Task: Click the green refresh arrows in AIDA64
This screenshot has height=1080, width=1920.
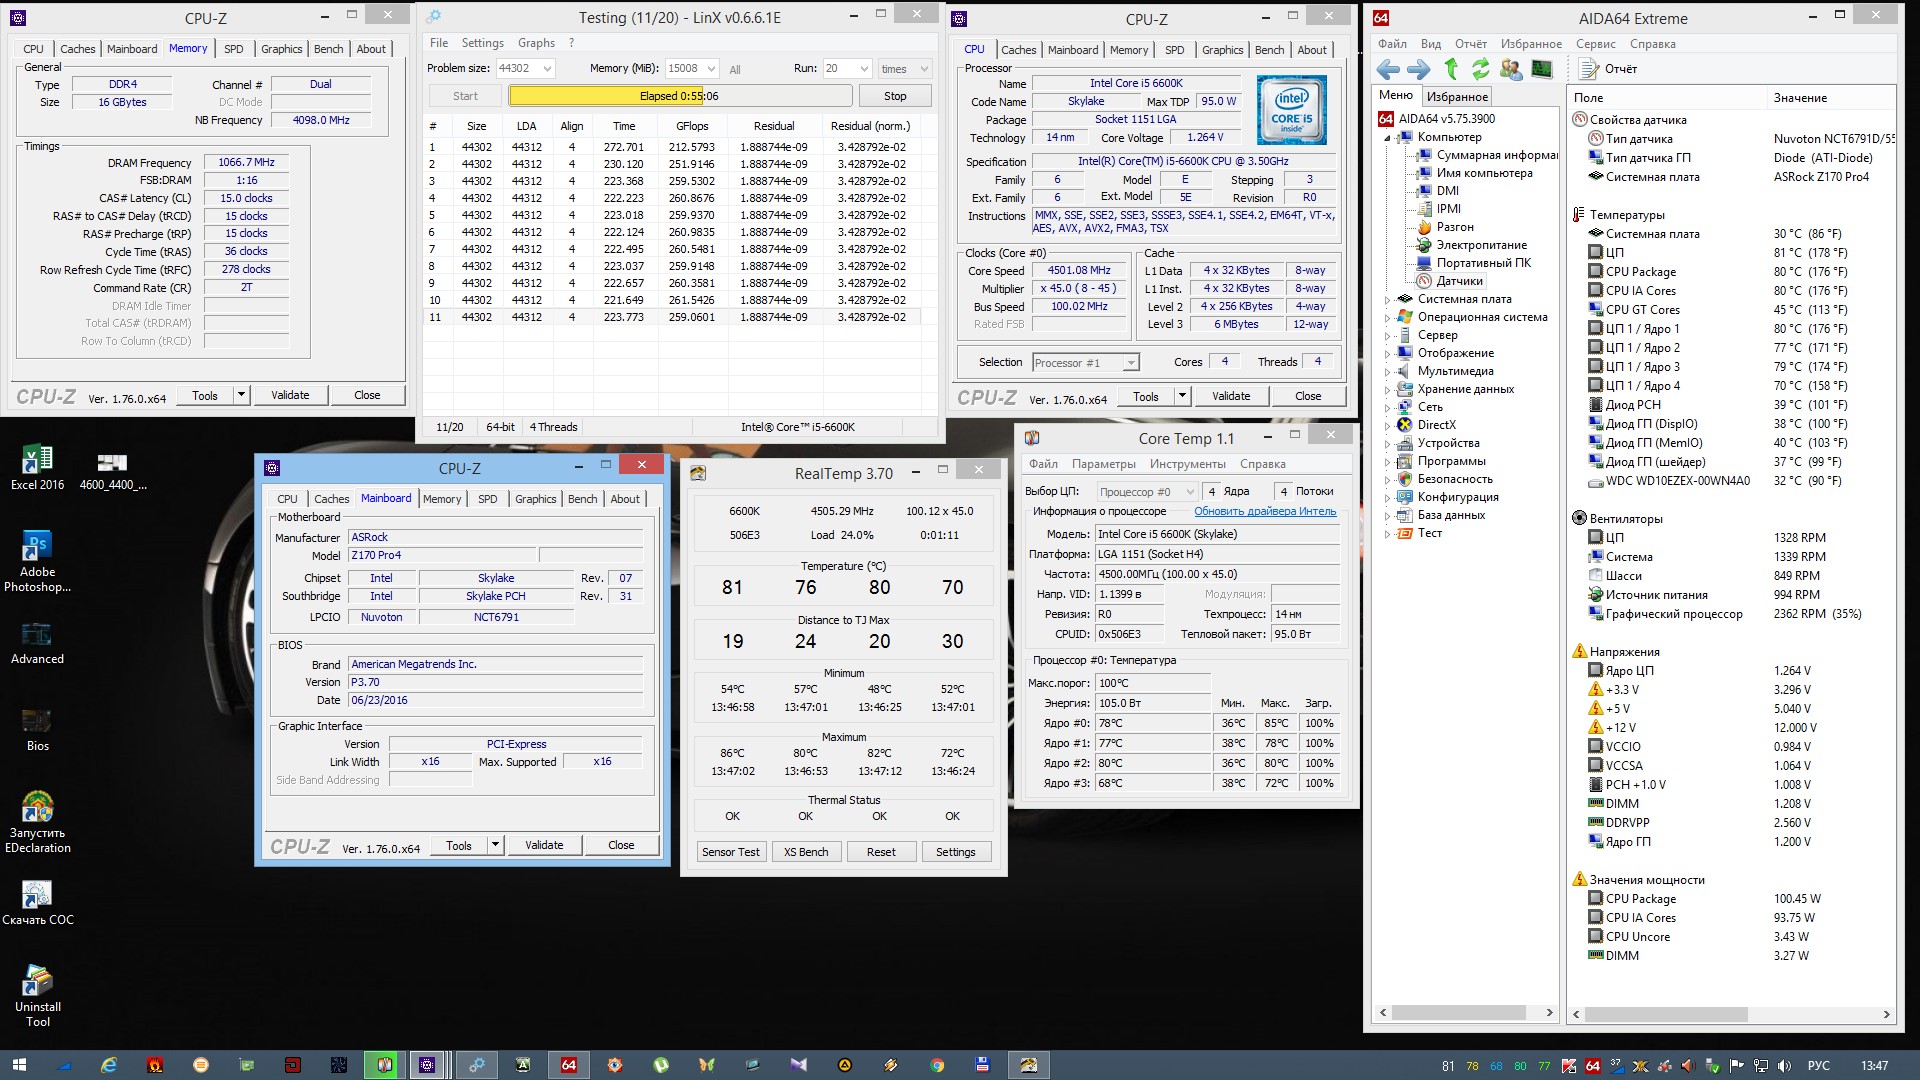Action: pos(1481,69)
